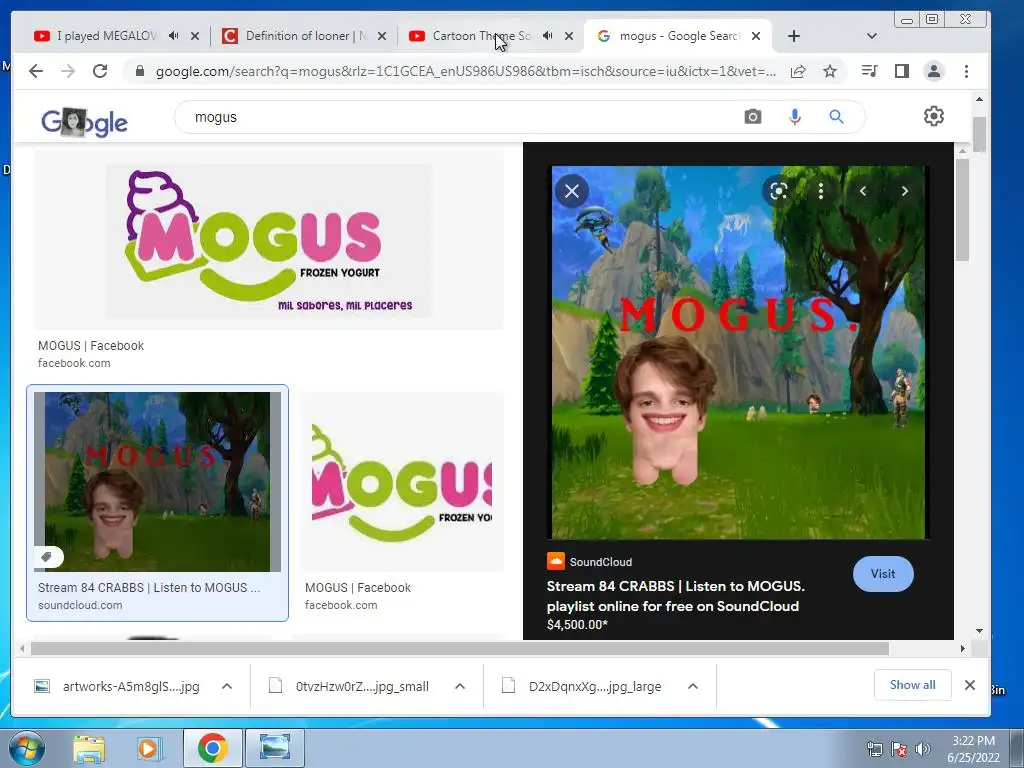1024x768 pixels.
Task: Open the second MOGUS Facebook thumbnail
Action: click(402, 481)
